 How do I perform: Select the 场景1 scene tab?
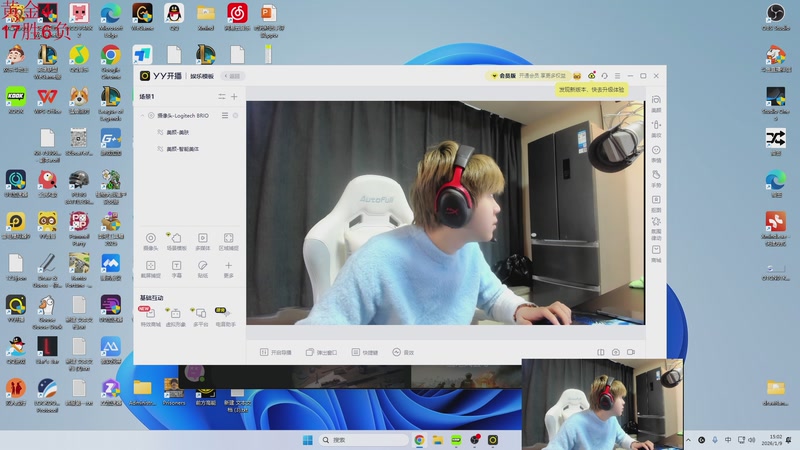point(147,96)
